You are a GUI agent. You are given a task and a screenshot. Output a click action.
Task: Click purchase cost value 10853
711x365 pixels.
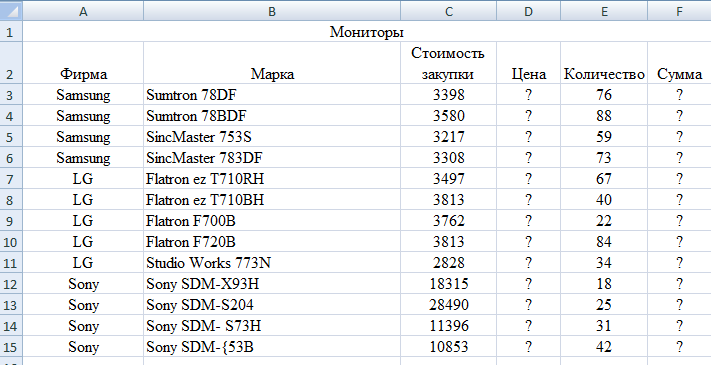coord(448,347)
